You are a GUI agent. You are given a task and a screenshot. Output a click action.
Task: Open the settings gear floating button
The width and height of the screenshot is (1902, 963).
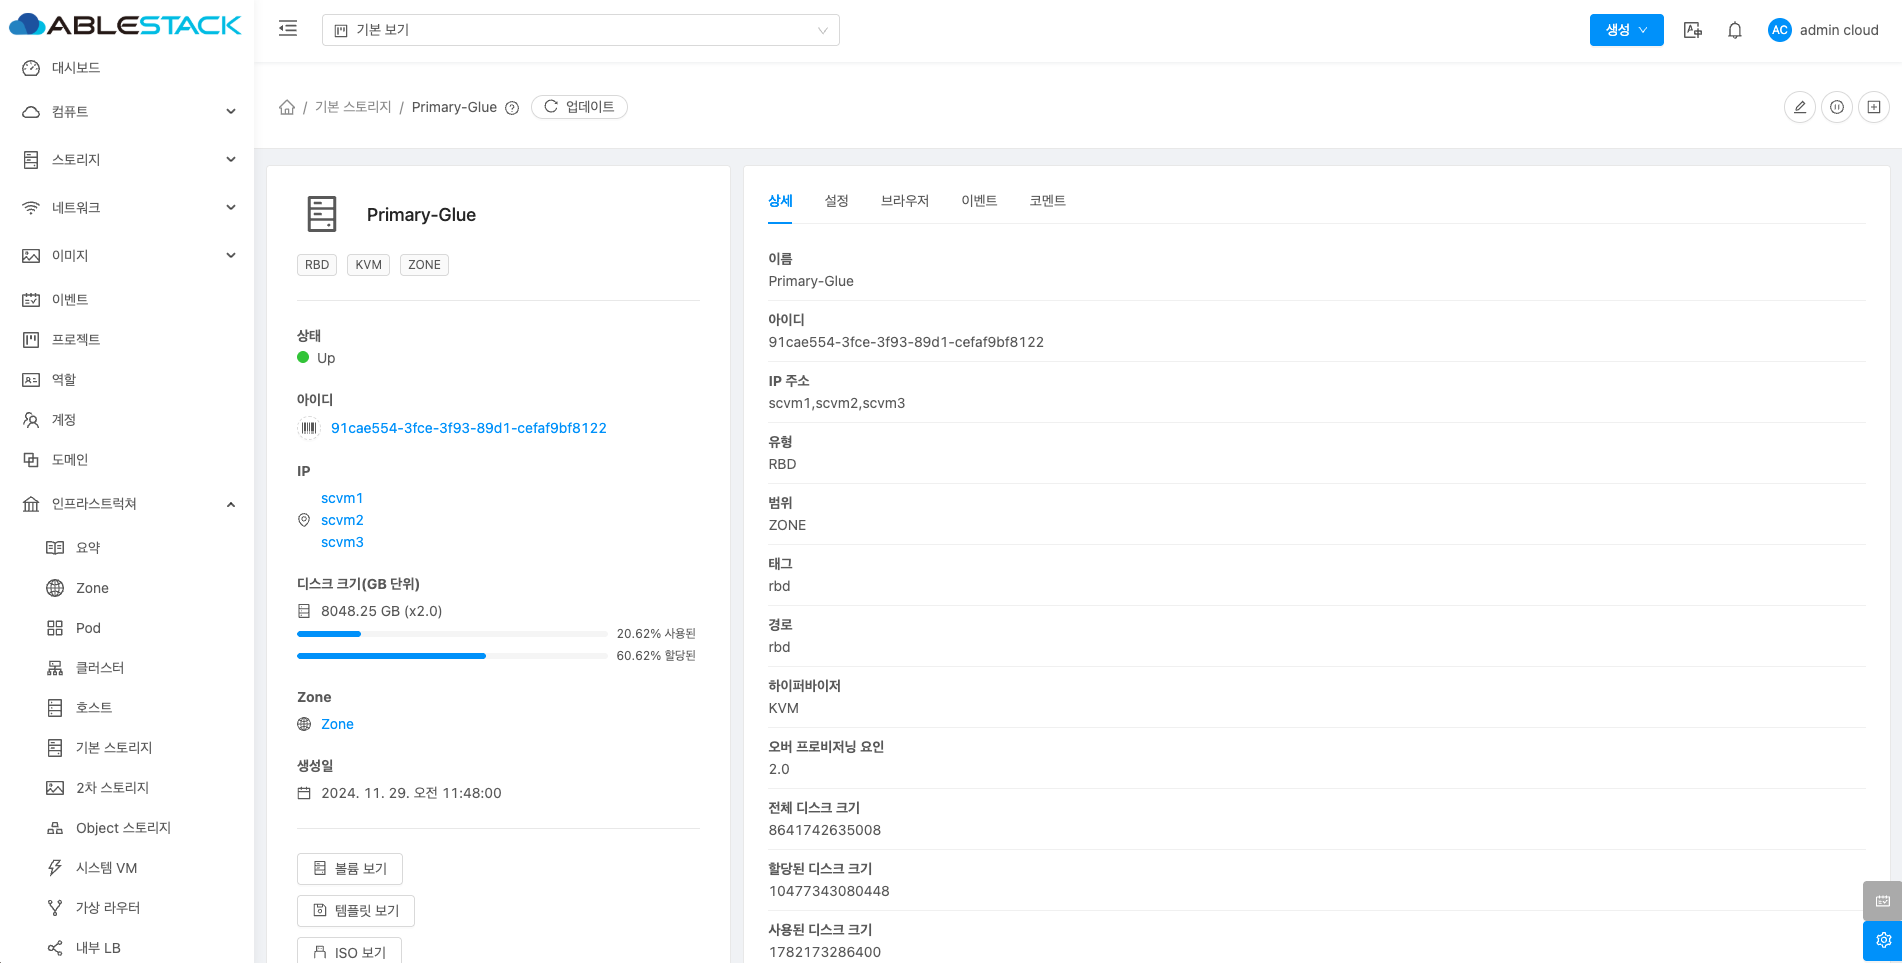tap(1882, 940)
